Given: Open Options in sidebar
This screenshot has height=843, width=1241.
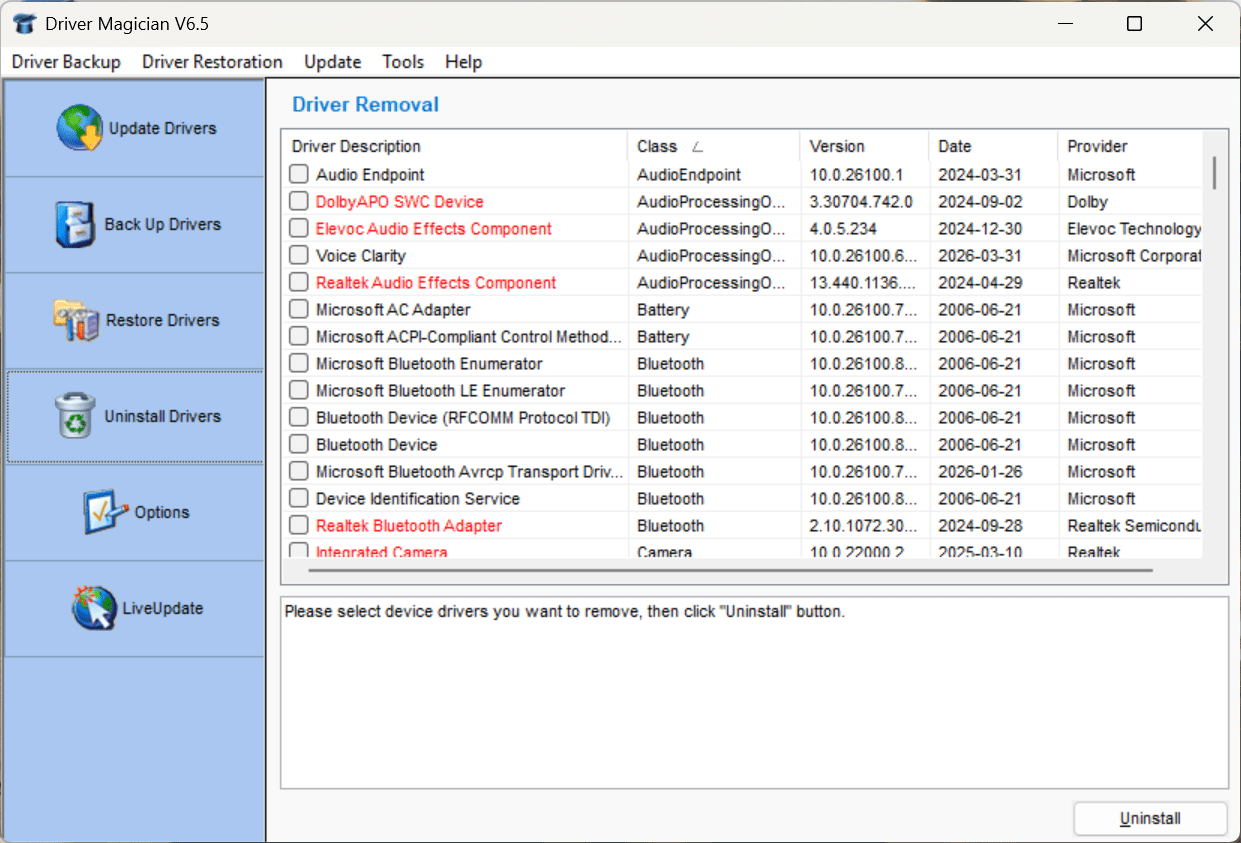Looking at the screenshot, I should [135, 513].
